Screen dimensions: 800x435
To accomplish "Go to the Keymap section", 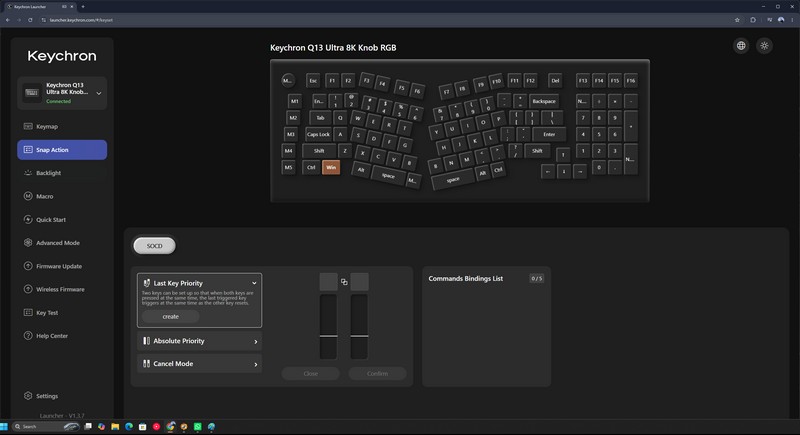I will pyautogui.click(x=62, y=126).
